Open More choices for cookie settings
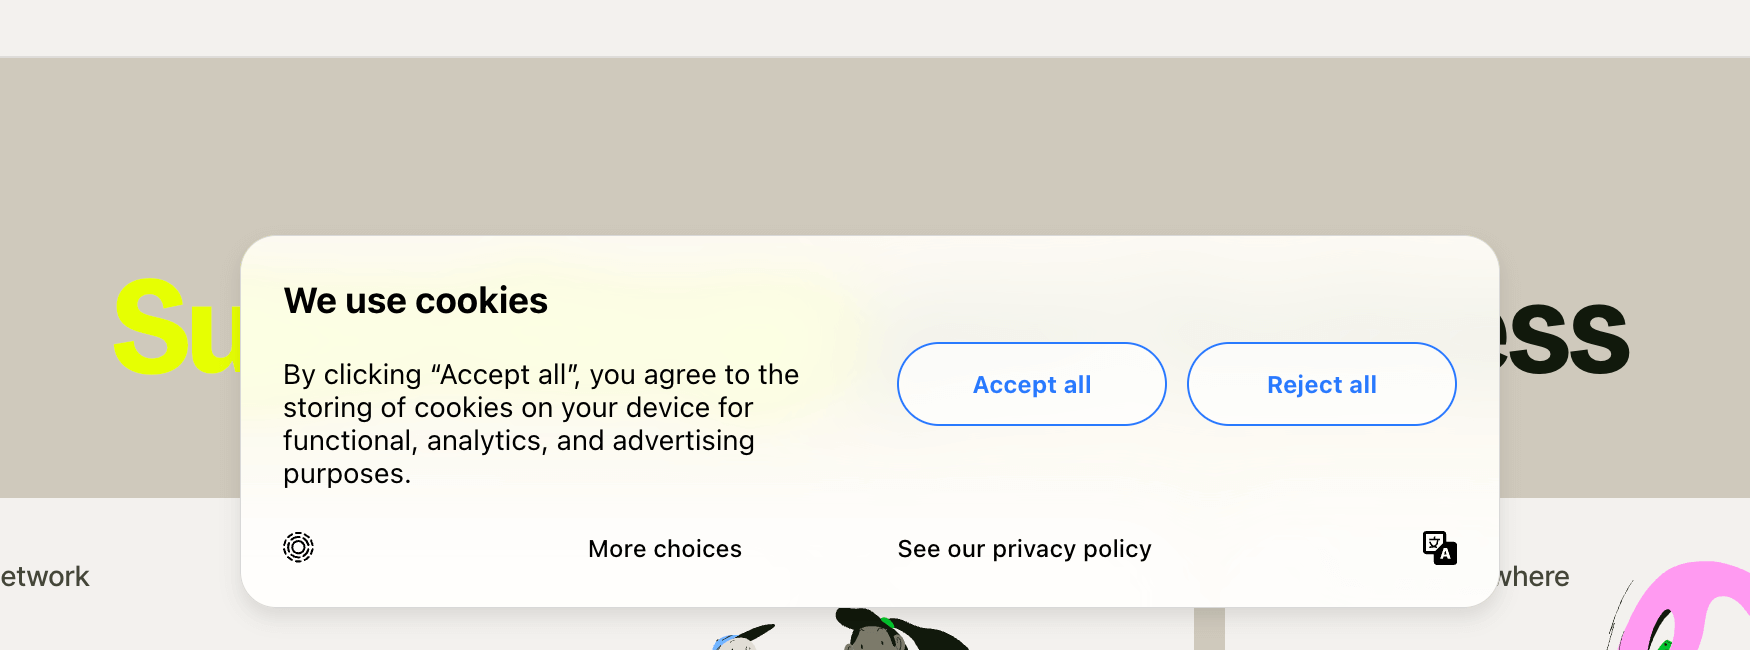Image resolution: width=1750 pixels, height=650 pixels. coord(664,549)
